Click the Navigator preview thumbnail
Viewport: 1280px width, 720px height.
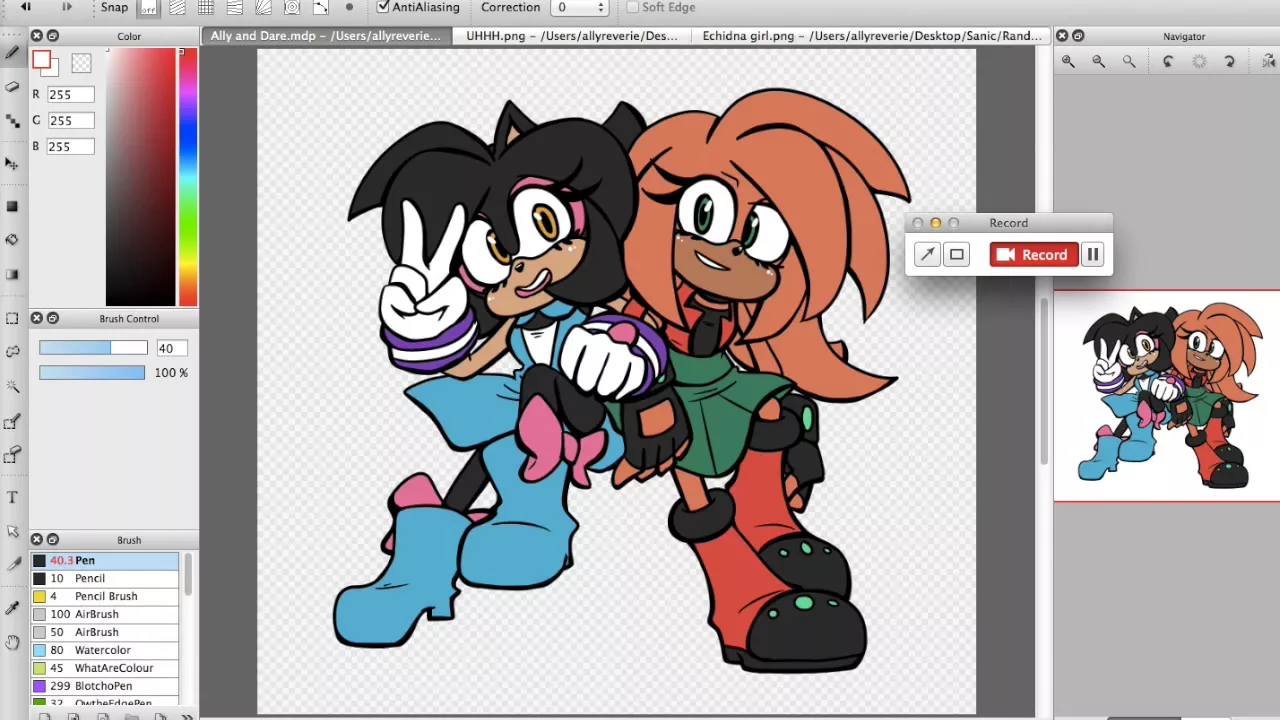coord(1167,396)
